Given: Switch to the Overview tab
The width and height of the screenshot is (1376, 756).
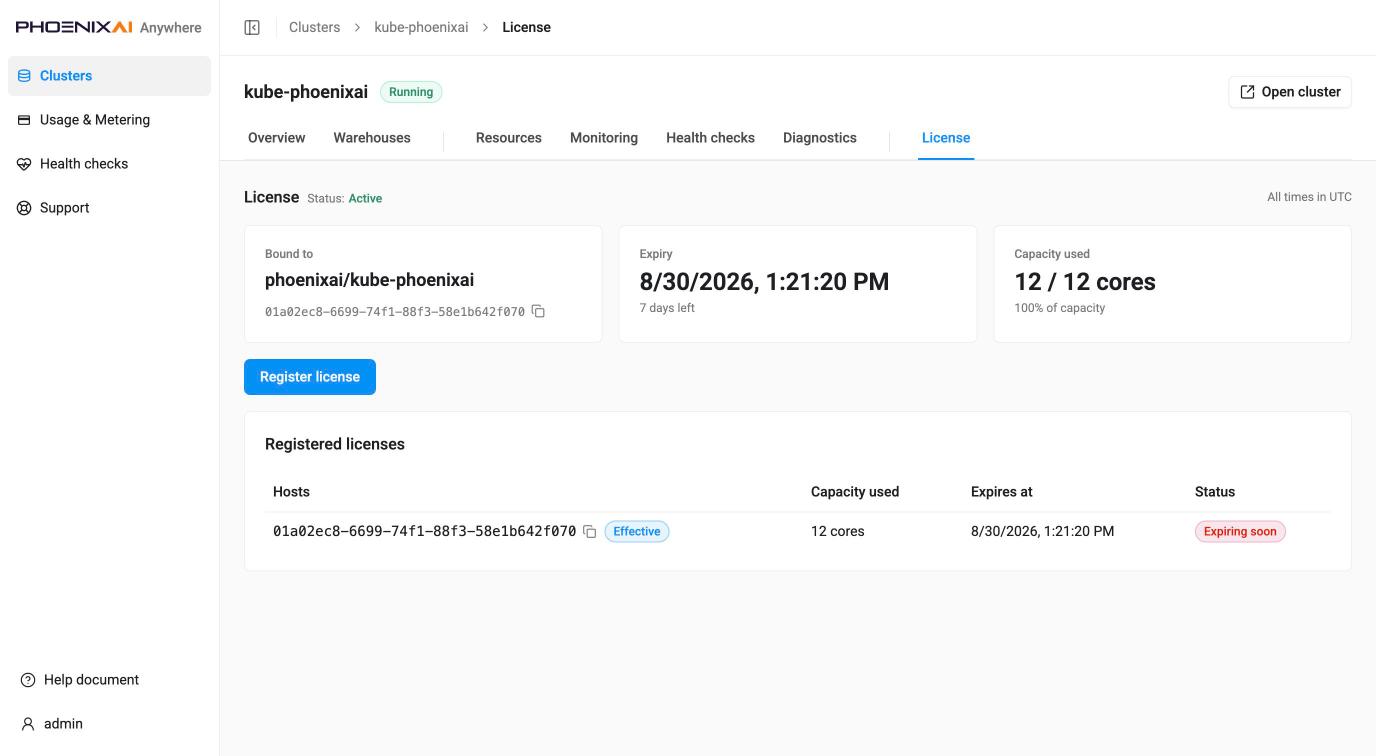Looking at the screenshot, I should click(276, 138).
